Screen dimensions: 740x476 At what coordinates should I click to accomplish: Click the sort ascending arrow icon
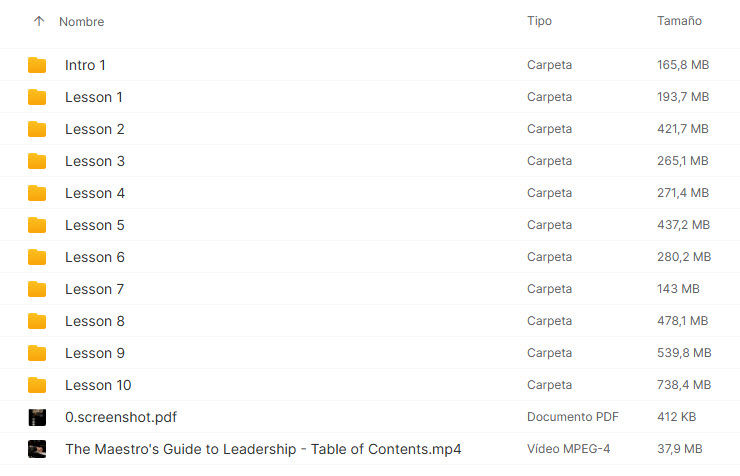pyautogui.click(x=39, y=21)
